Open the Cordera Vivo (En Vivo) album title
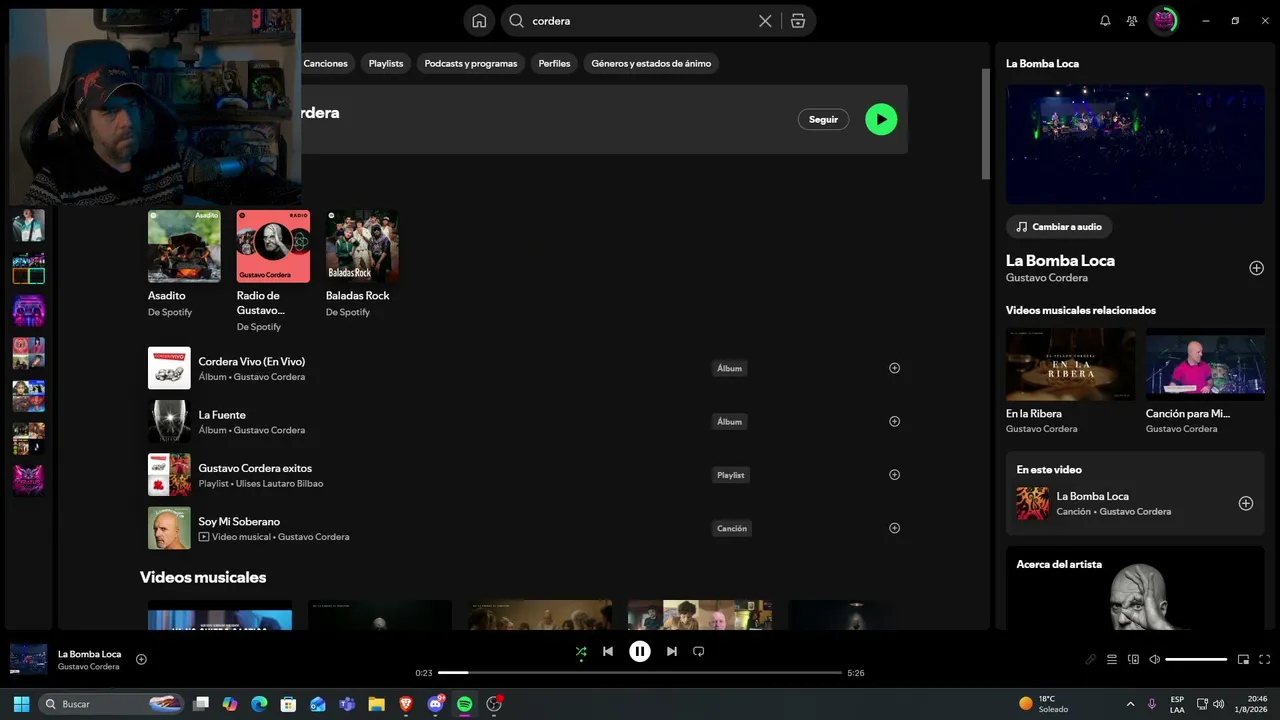The height and width of the screenshot is (720, 1280). pos(252,361)
